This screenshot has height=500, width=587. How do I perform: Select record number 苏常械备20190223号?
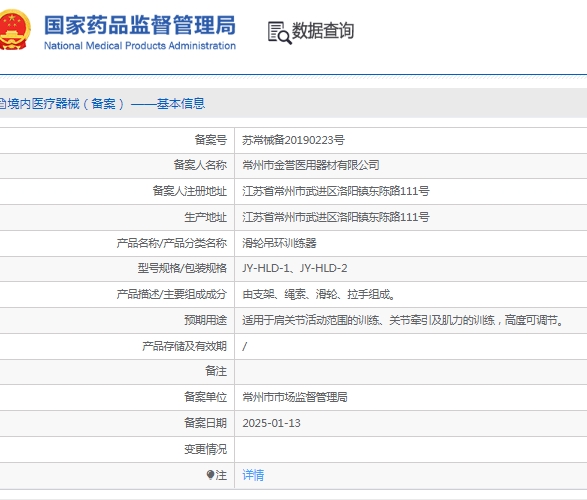293,140
